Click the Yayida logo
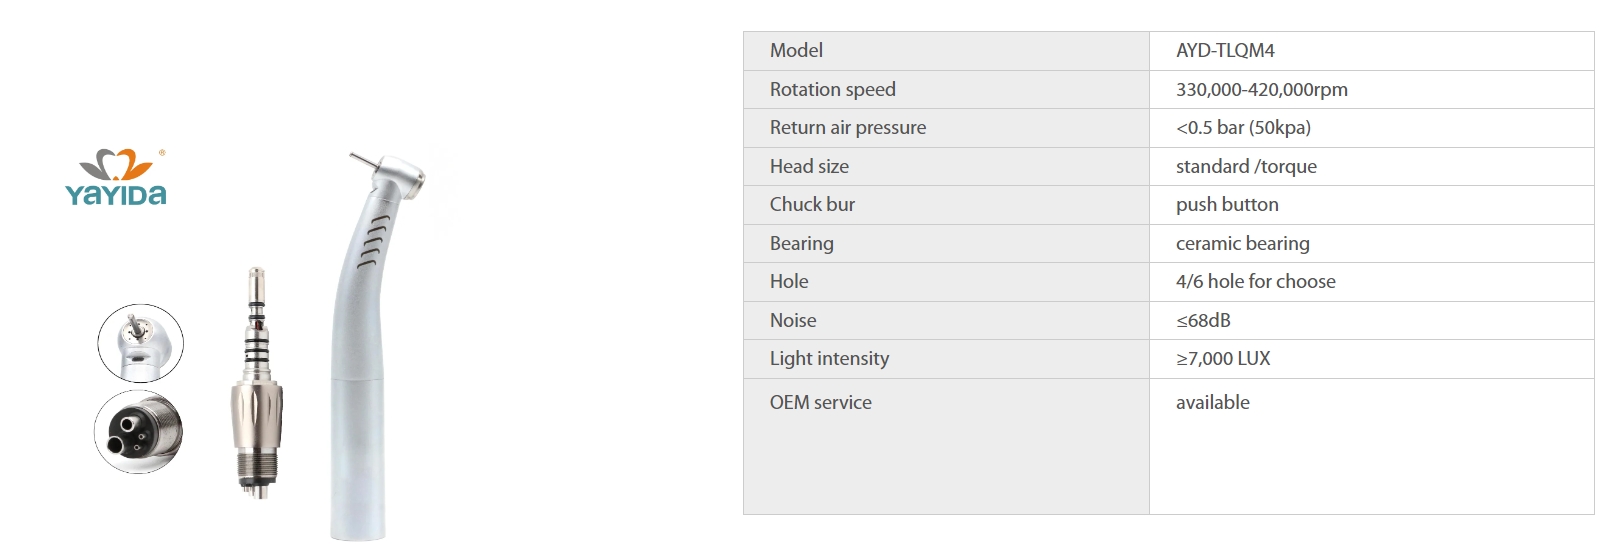 click(x=116, y=178)
